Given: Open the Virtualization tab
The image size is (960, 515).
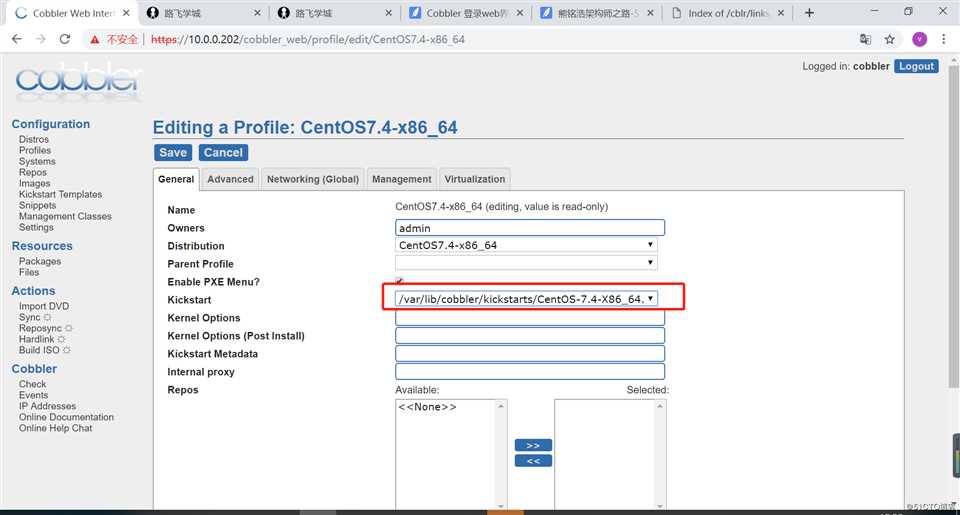Looking at the screenshot, I should click(x=474, y=179).
